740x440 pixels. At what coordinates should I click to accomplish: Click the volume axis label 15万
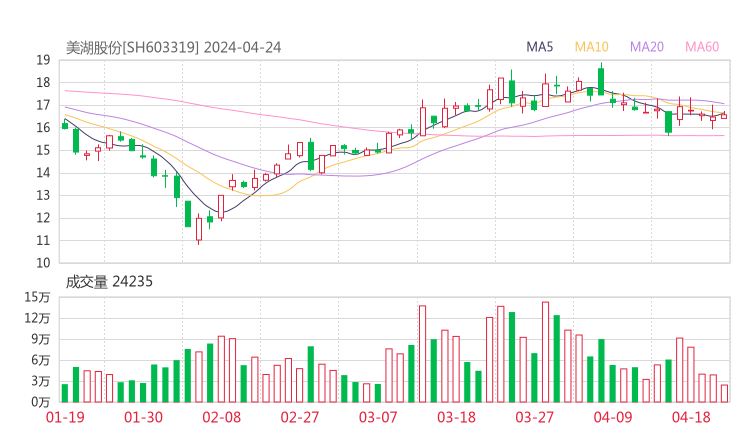tap(37, 297)
